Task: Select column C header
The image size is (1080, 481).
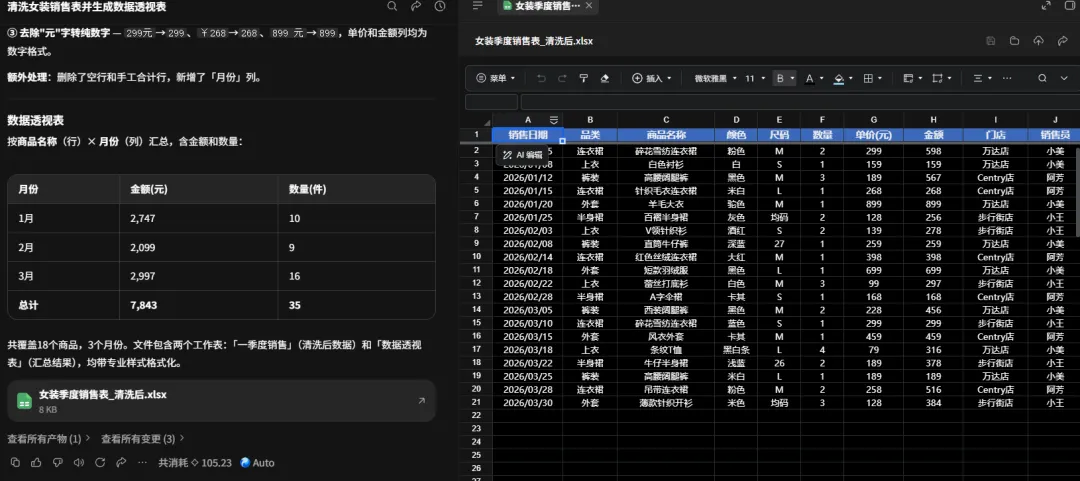Action: click(x=666, y=120)
